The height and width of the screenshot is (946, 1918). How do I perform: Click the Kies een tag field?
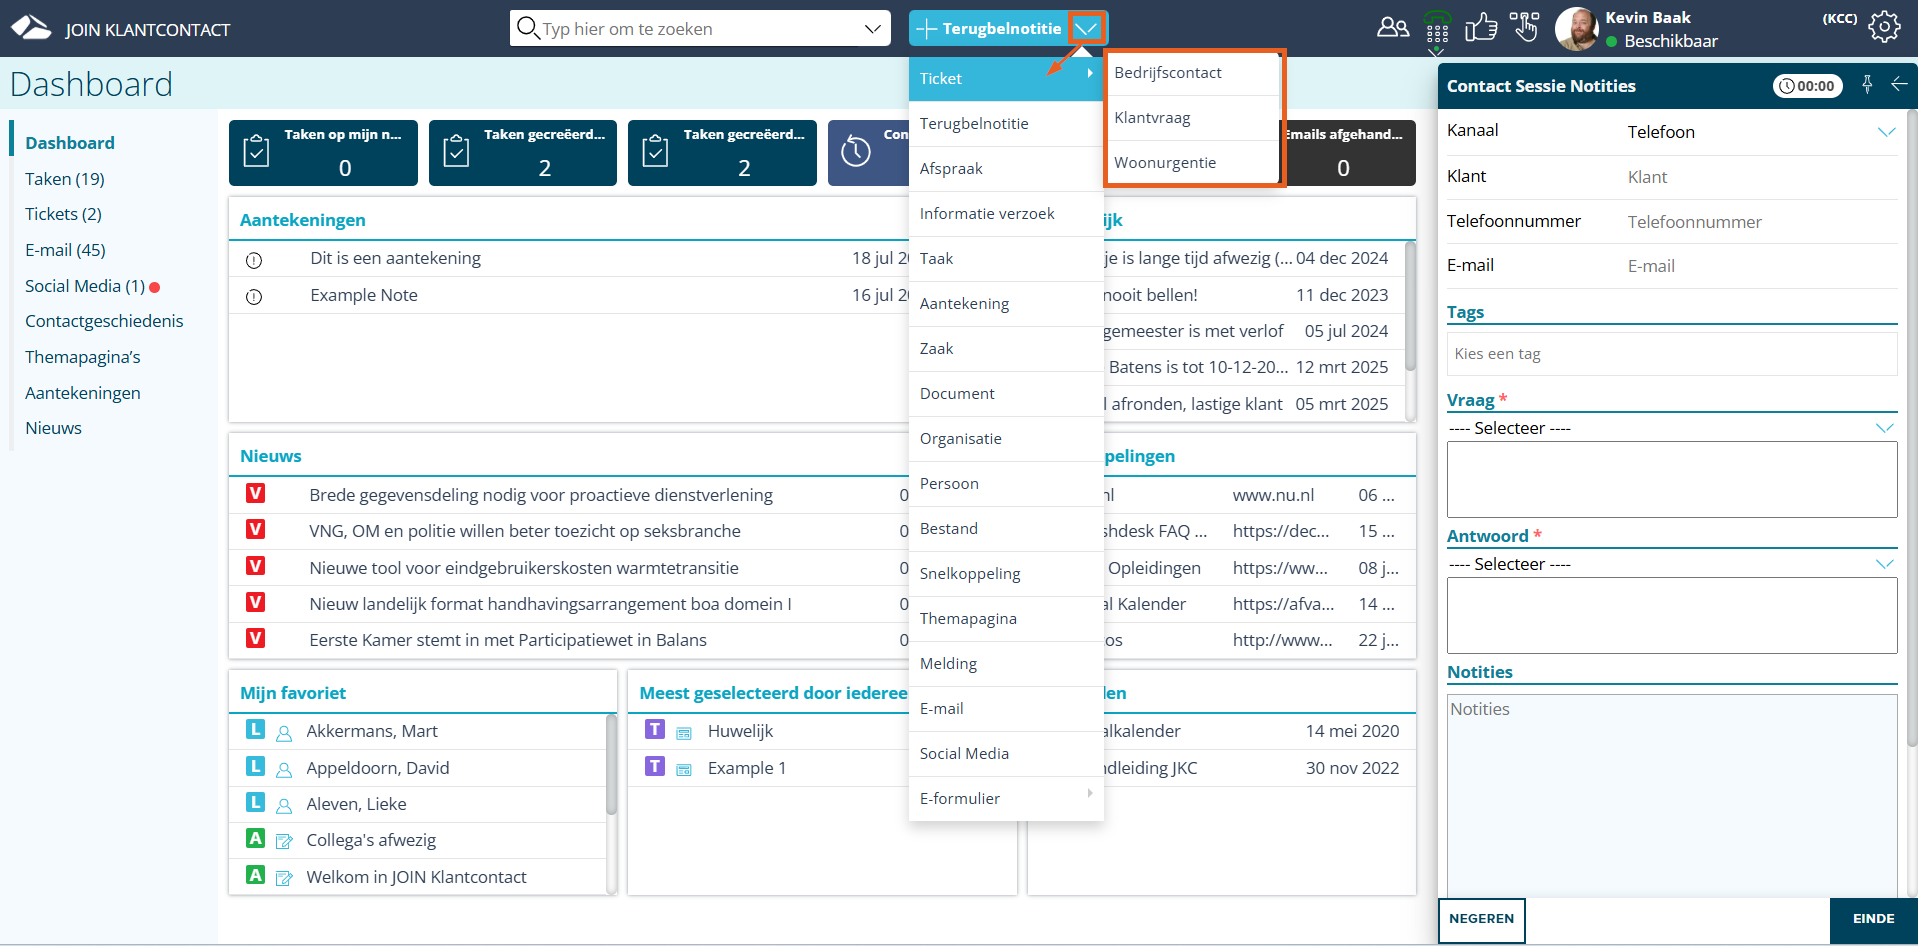tap(1670, 354)
